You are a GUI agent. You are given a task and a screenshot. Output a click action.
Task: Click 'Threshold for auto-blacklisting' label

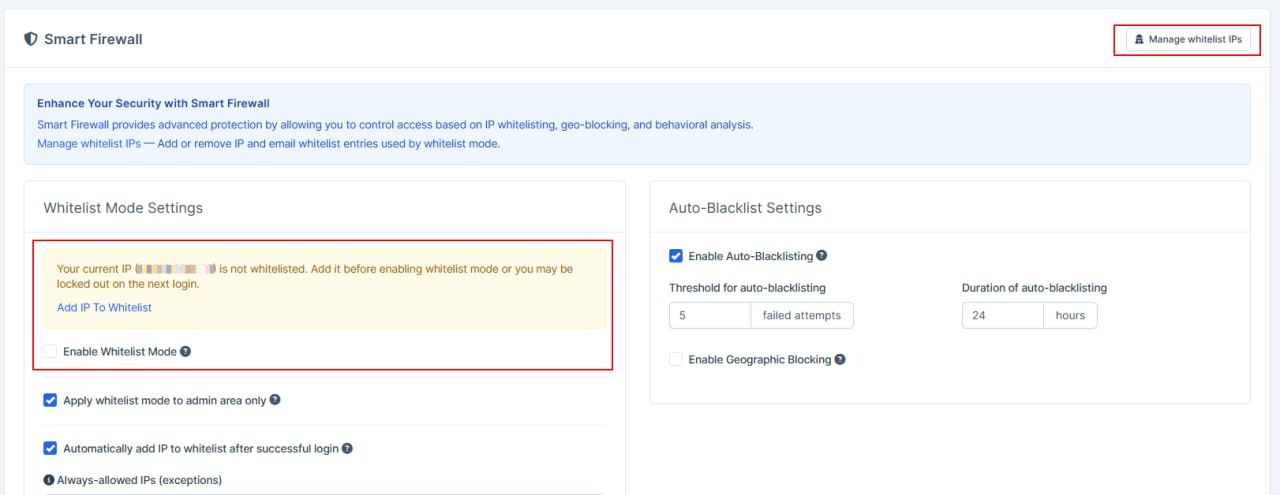point(747,288)
